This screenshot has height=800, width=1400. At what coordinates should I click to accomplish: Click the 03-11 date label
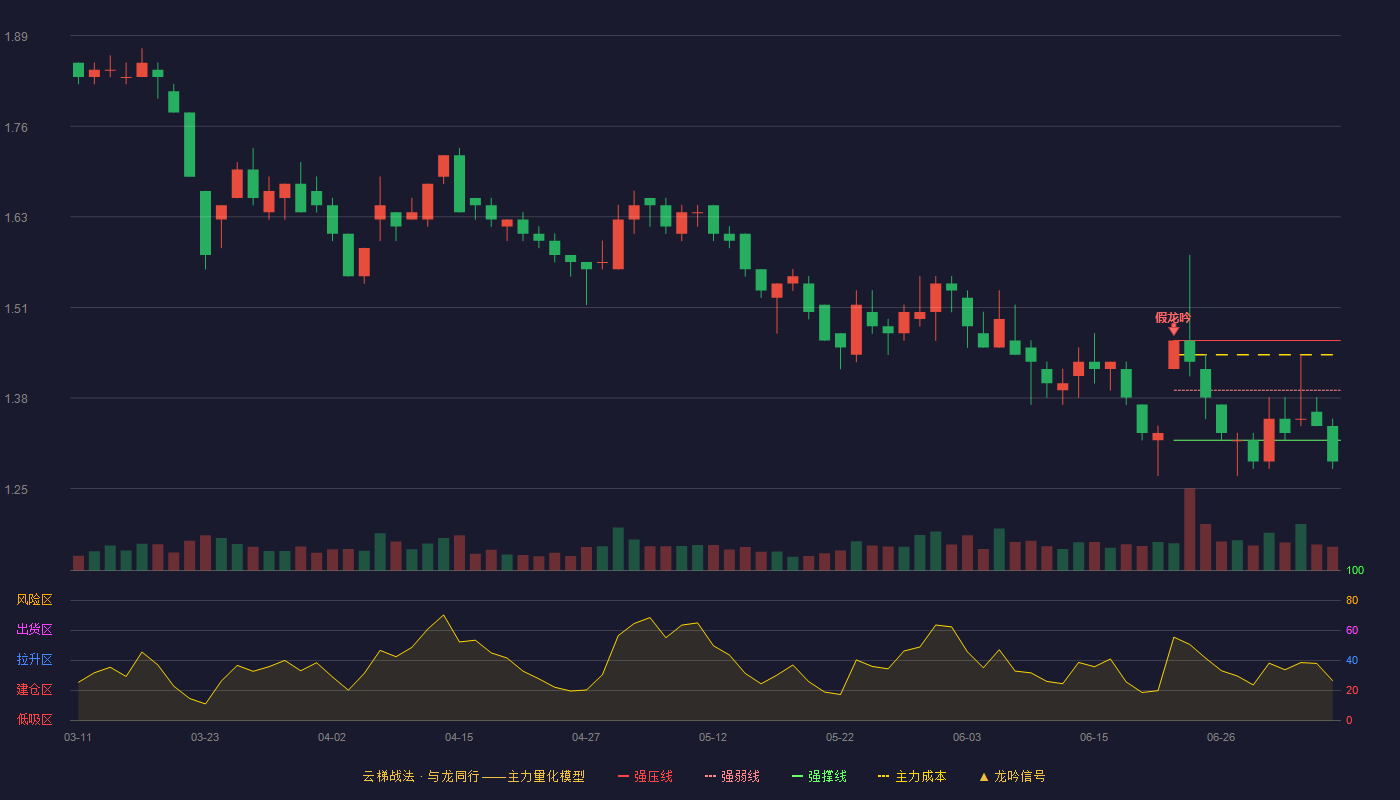click(x=78, y=737)
